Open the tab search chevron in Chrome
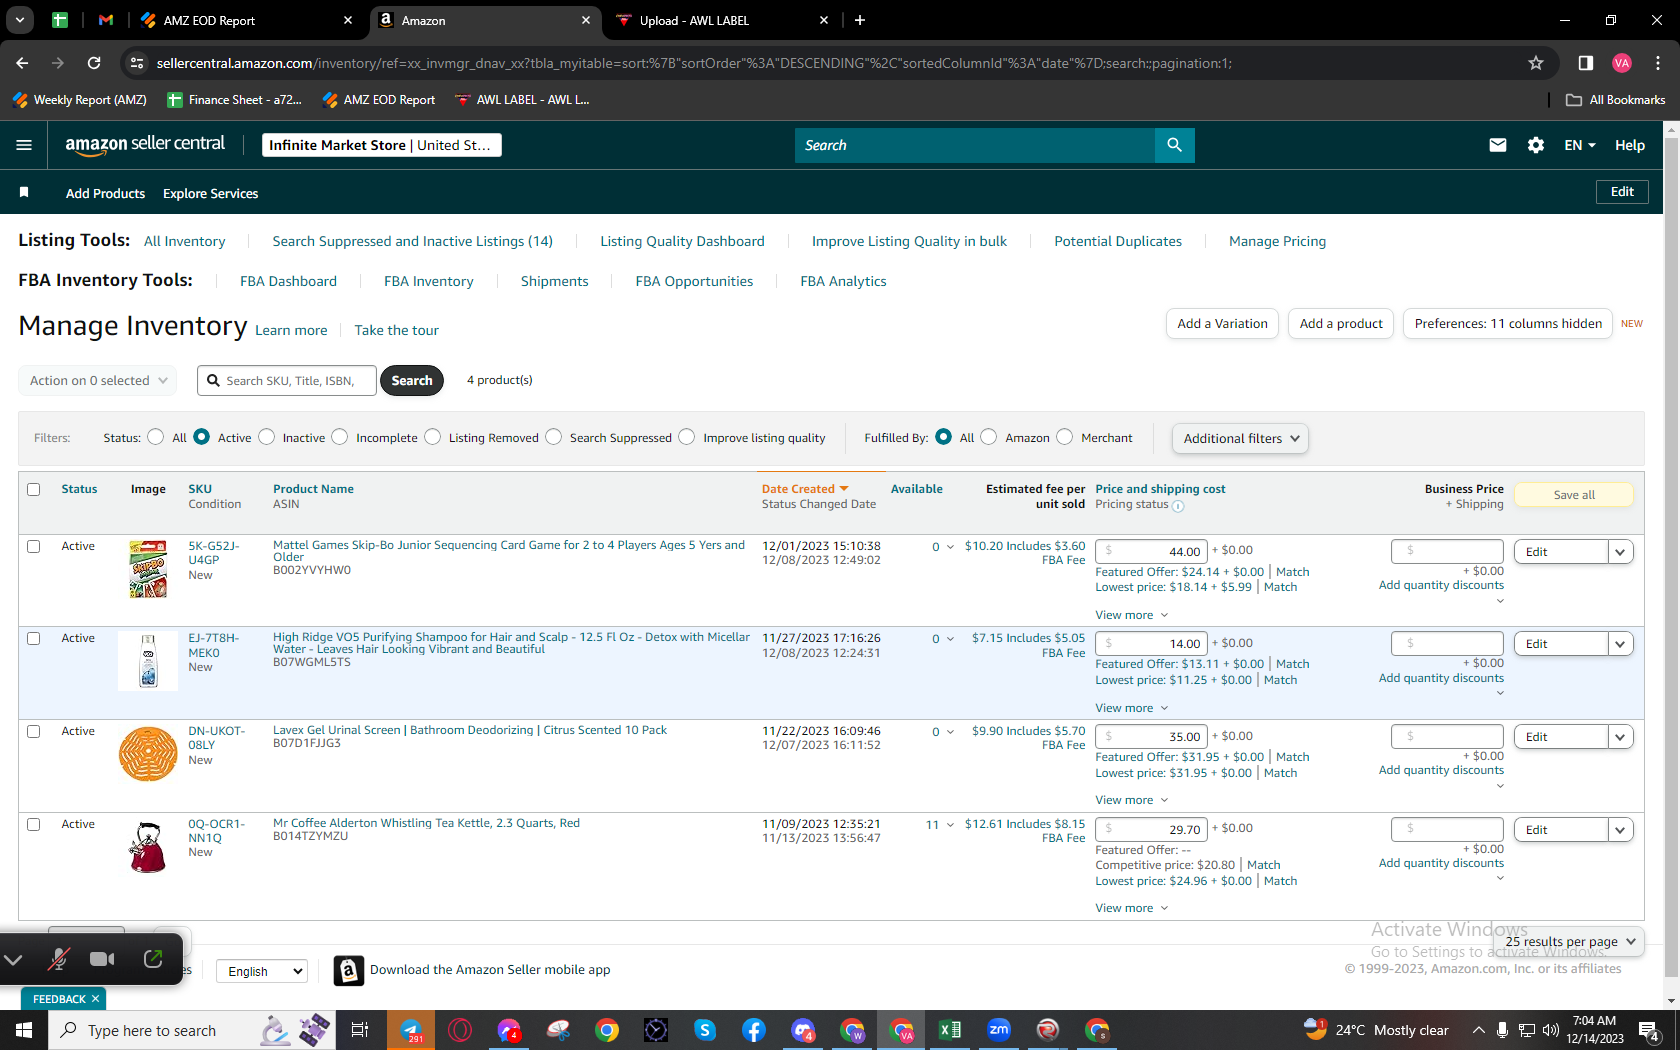 click(x=20, y=20)
